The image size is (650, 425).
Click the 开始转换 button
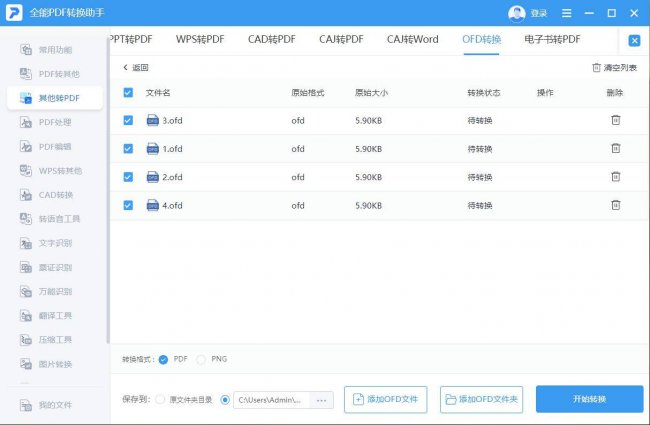[589, 399]
